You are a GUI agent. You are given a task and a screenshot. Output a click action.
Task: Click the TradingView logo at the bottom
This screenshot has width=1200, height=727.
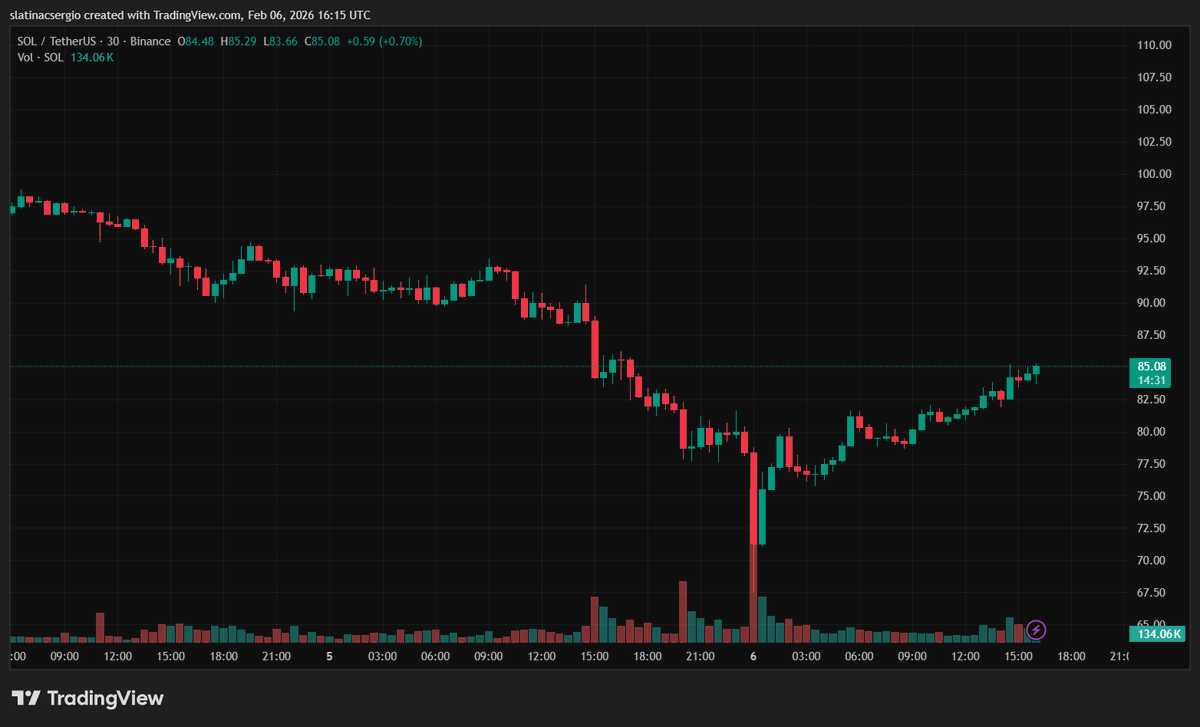(x=88, y=698)
